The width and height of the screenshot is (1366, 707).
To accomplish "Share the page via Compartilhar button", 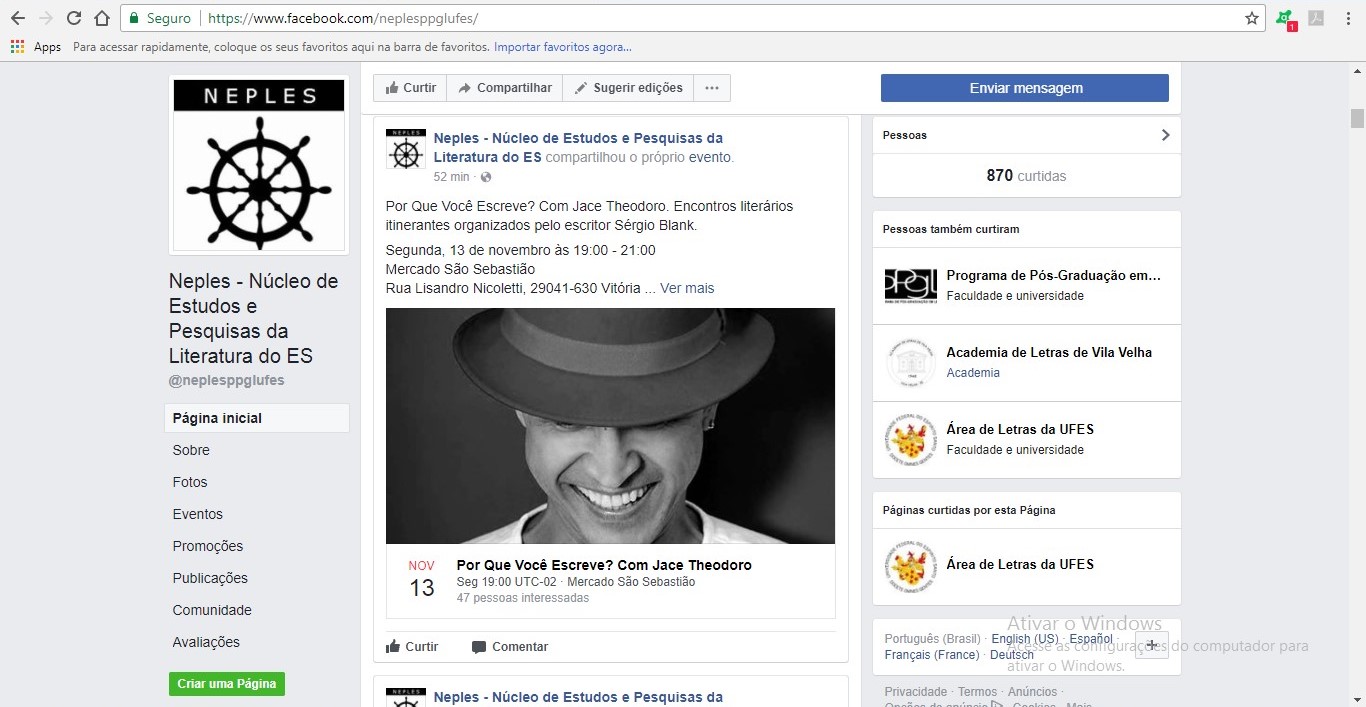I will pos(505,88).
